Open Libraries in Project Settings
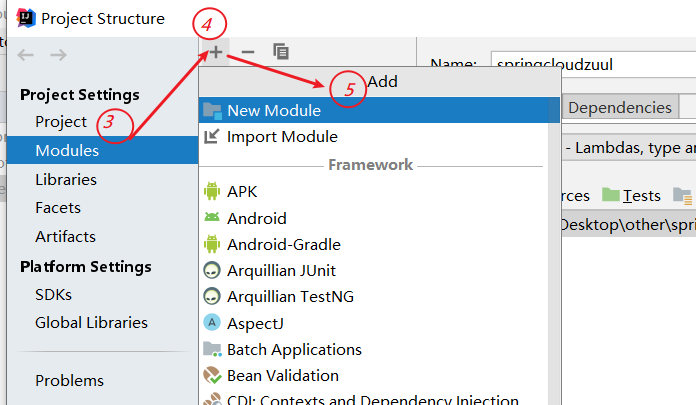Screen dimensions: 696x405 tap(66, 179)
